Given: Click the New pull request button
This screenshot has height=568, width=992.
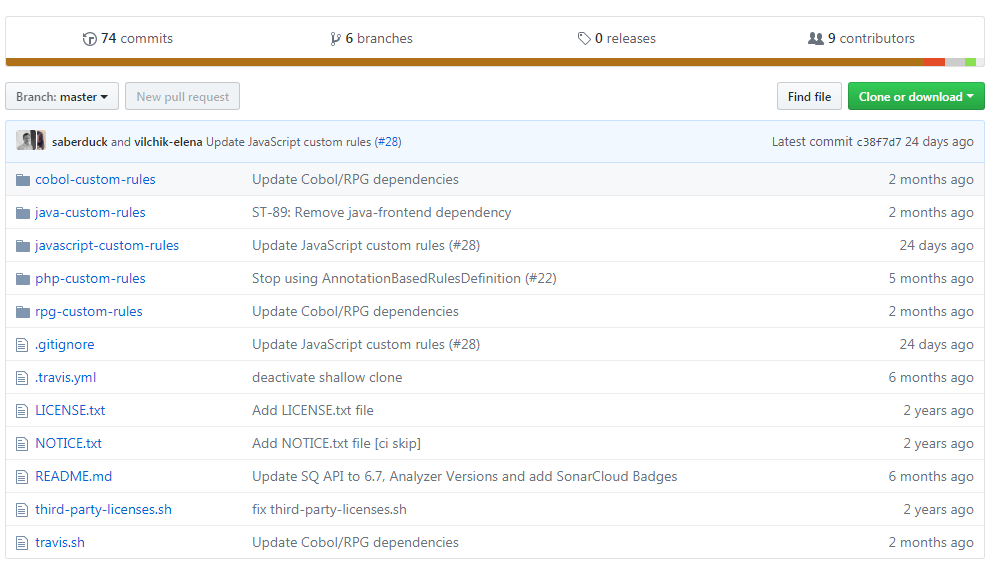Looking at the screenshot, I should [182, 96].
